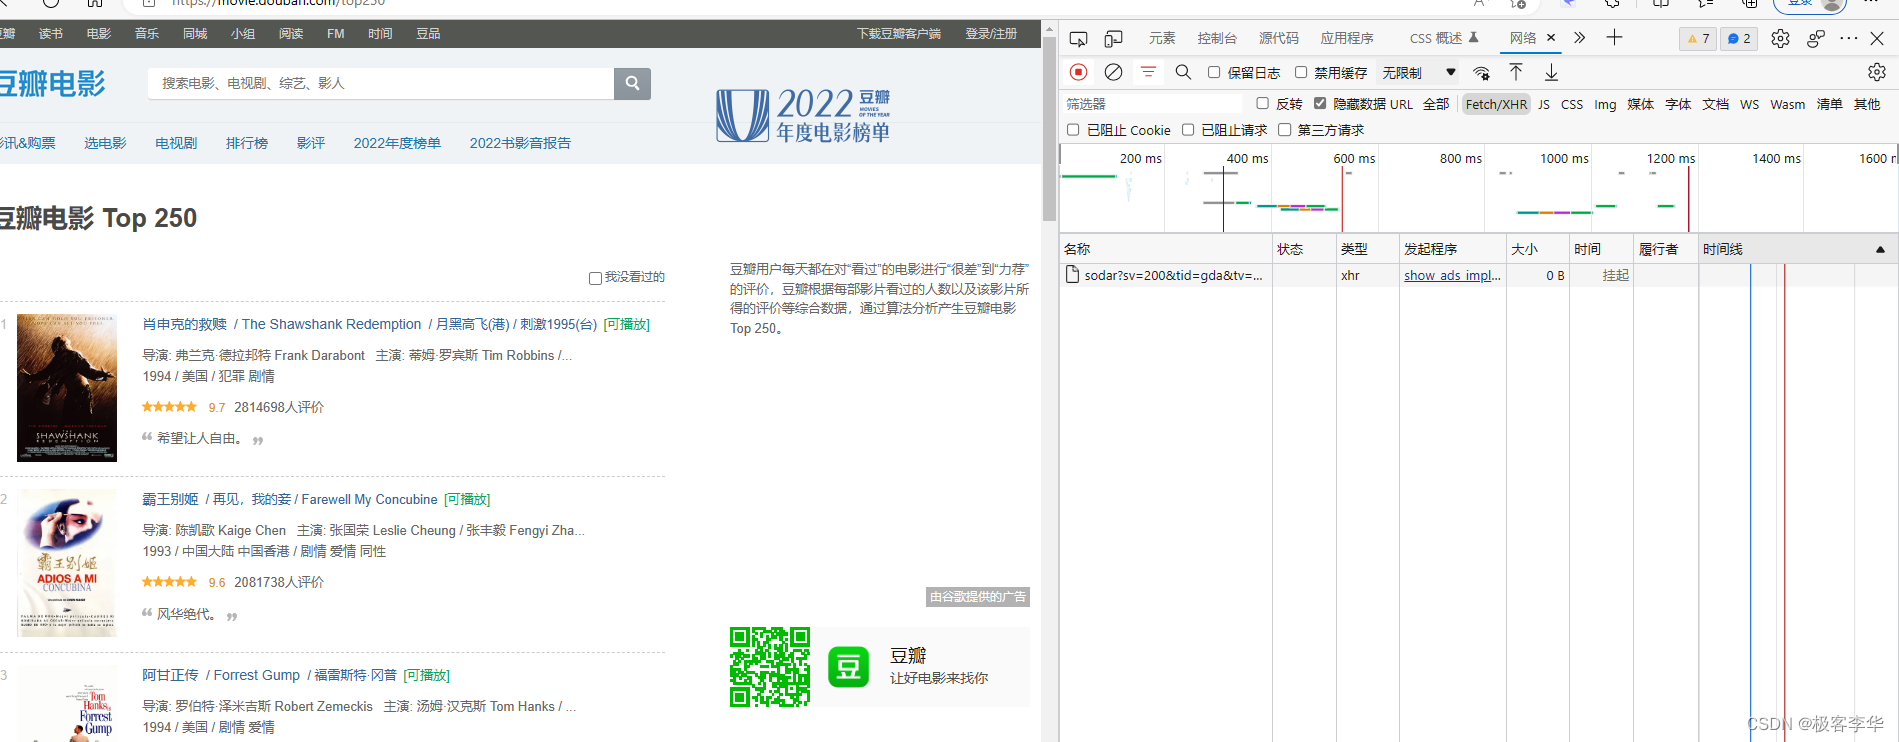Click the green Douban app logo

click(849, 667)
